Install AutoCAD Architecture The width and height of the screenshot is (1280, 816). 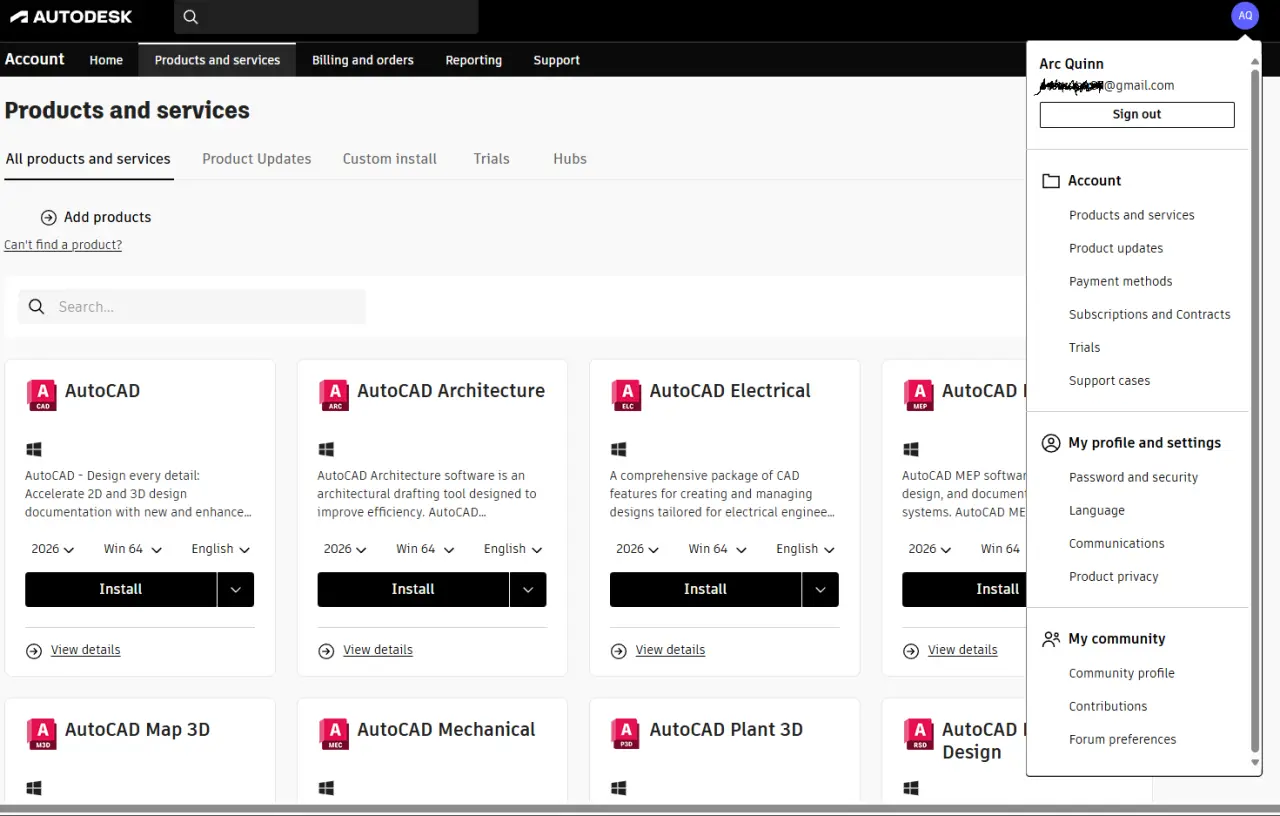413,590
